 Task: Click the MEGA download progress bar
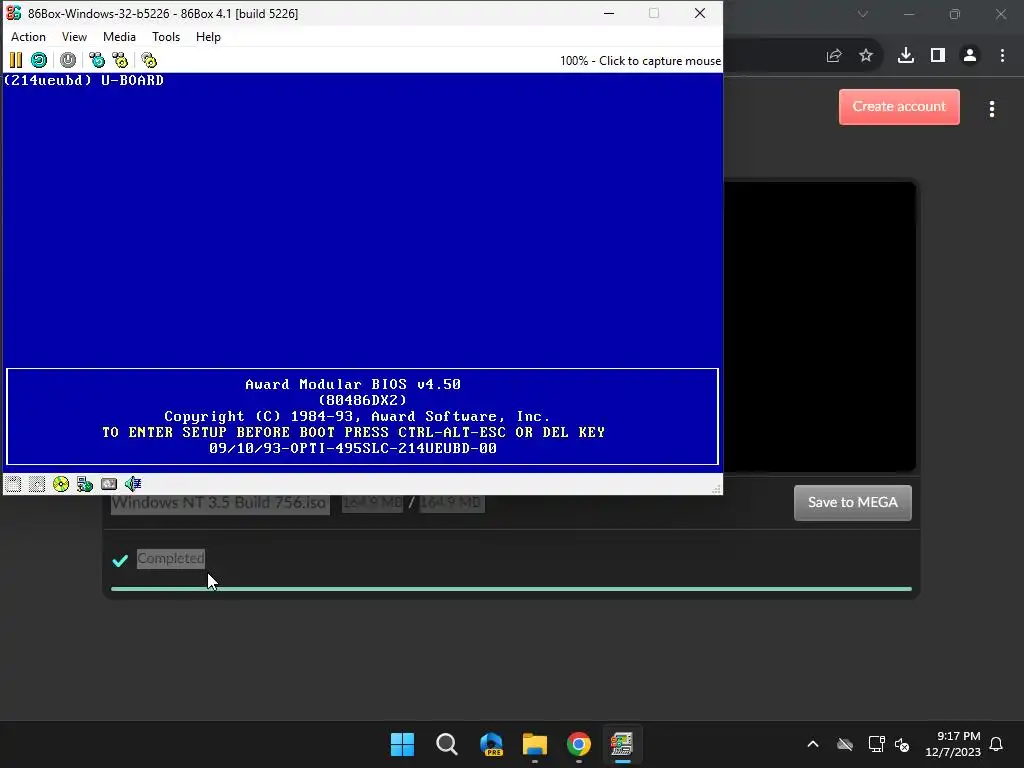click(x=511, y=589)
